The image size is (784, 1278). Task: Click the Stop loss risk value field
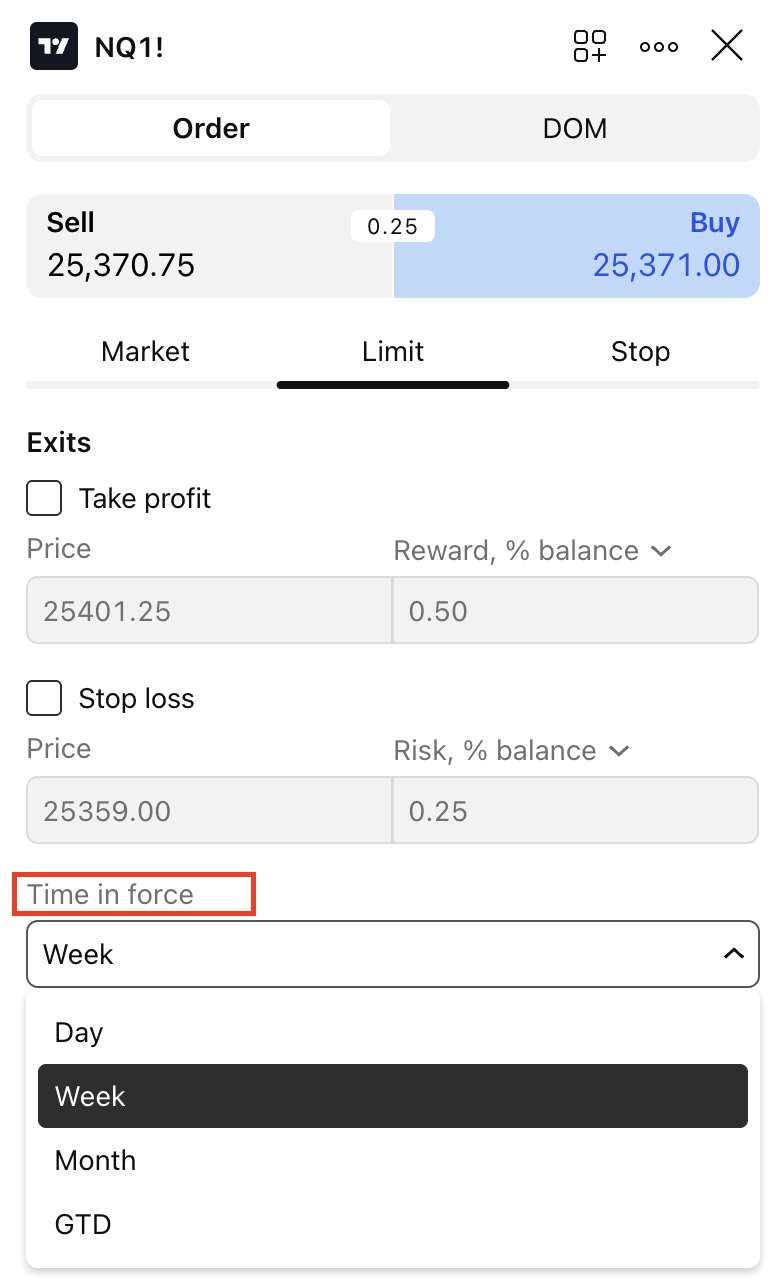click(x=576, y=811)
